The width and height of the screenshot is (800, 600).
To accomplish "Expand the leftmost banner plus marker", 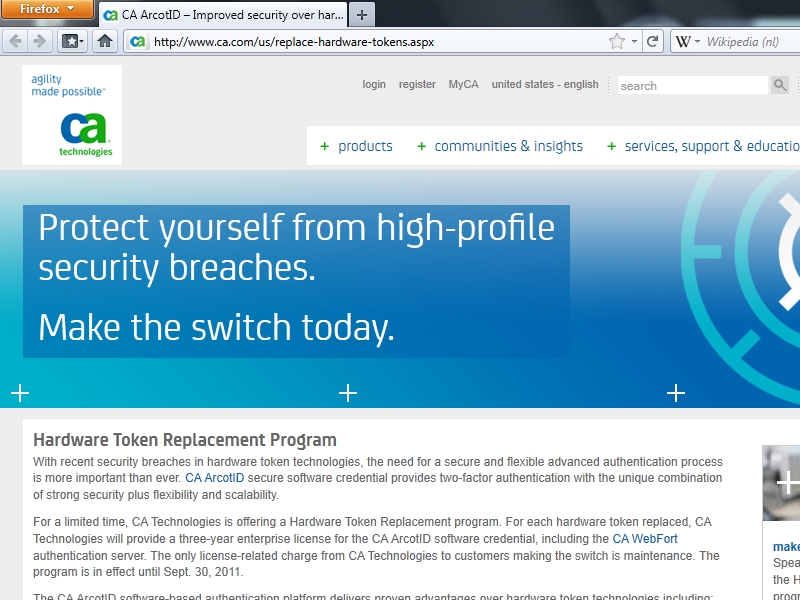I will [x=20, y=393].
